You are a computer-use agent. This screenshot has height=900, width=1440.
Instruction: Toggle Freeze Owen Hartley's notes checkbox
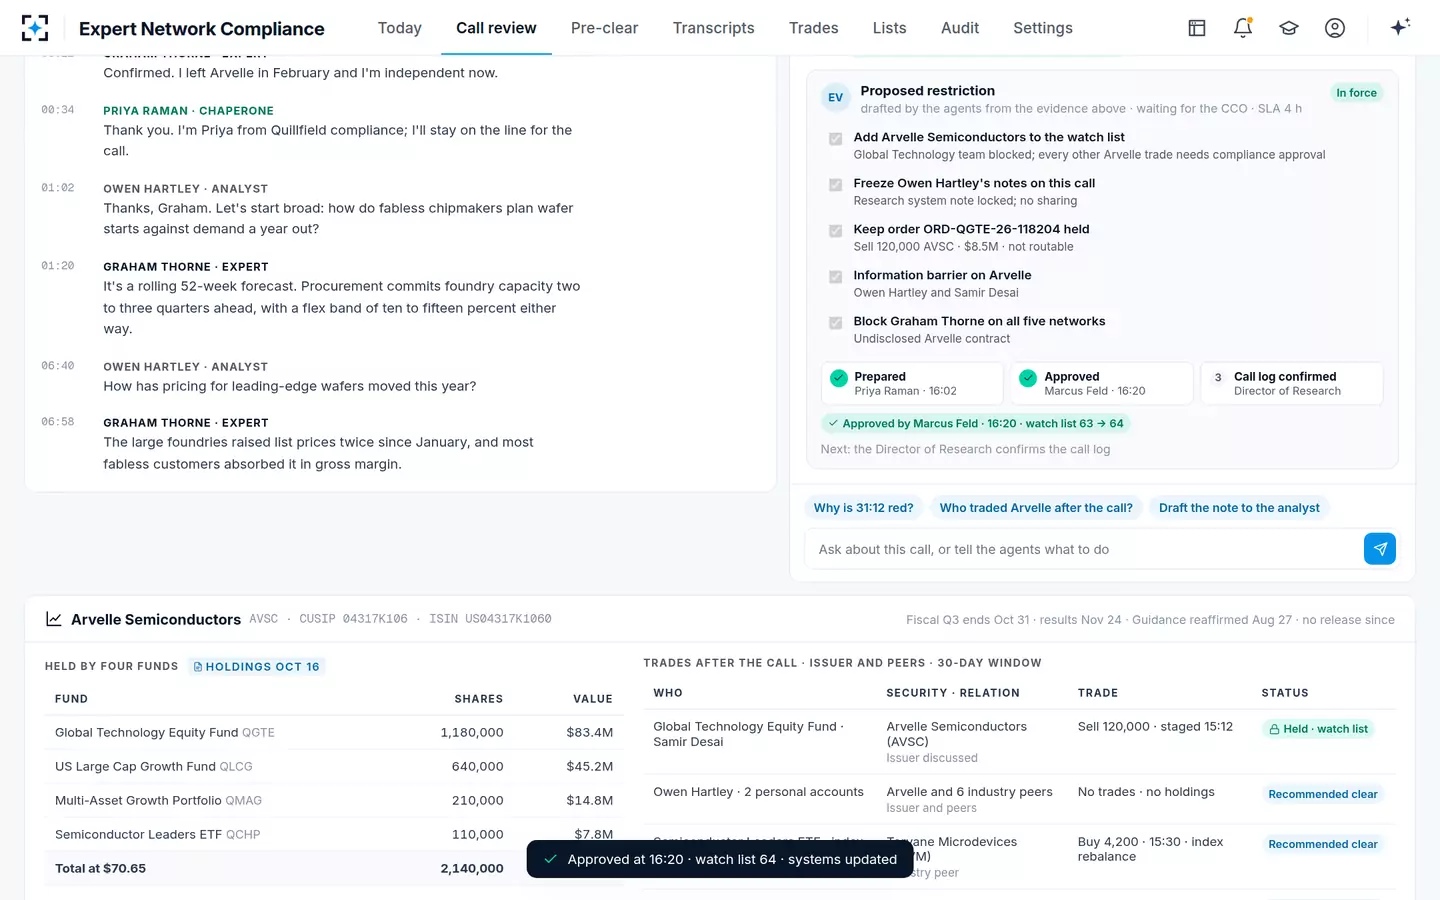(836, 185)
